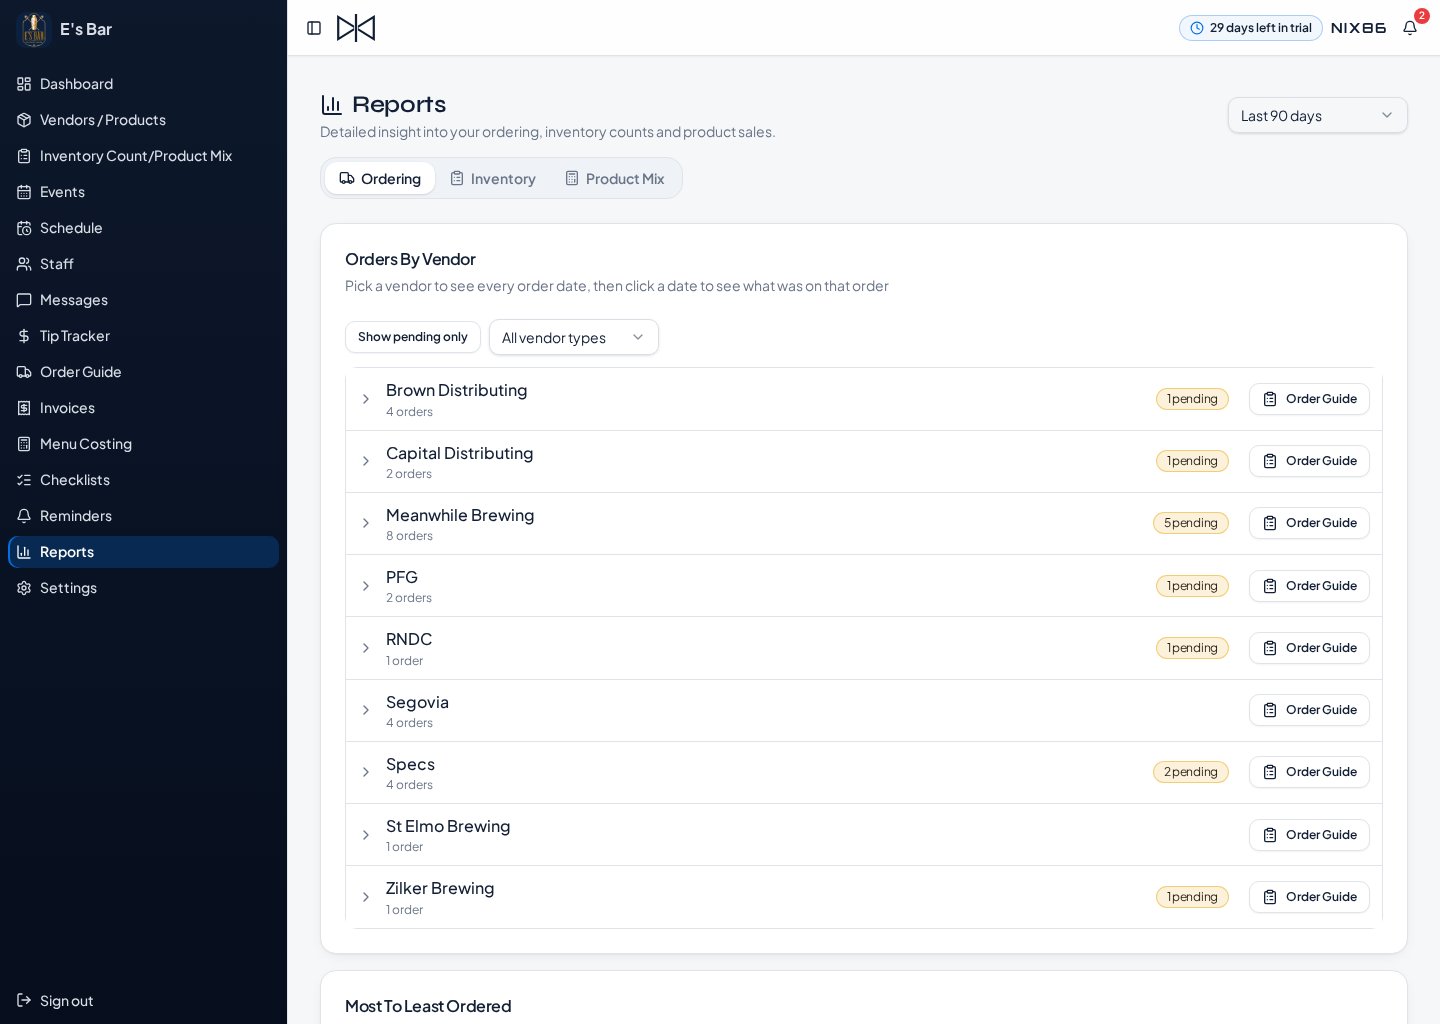1440x1024 pixels.
Task: Switch to the Inventory tab
Action: click(x=493, y=178)
